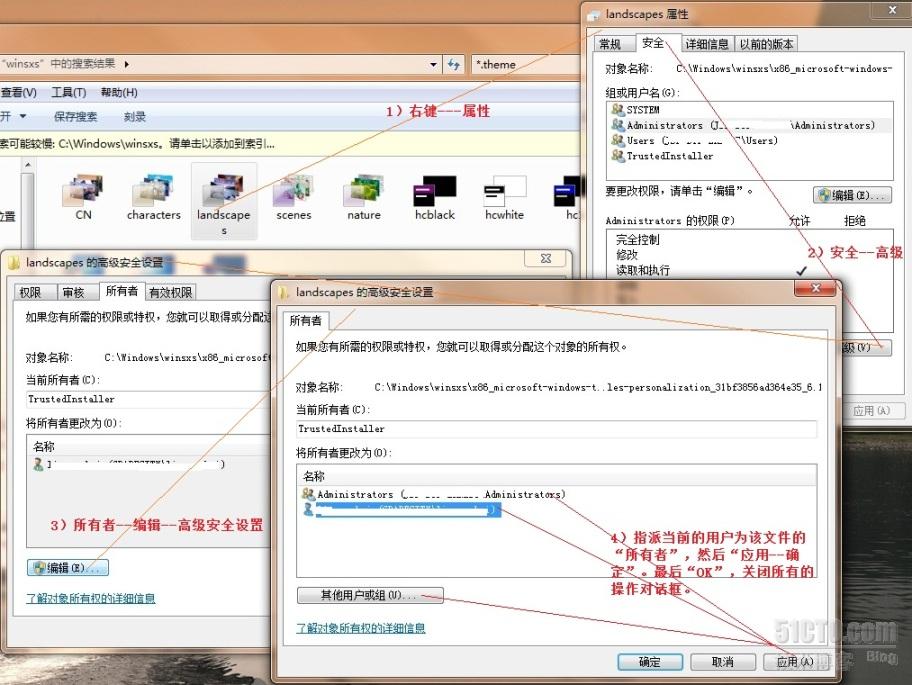Screen dimensions: 912x685
Task: Select the characters folder icon
Action: [x=153, y=191]
